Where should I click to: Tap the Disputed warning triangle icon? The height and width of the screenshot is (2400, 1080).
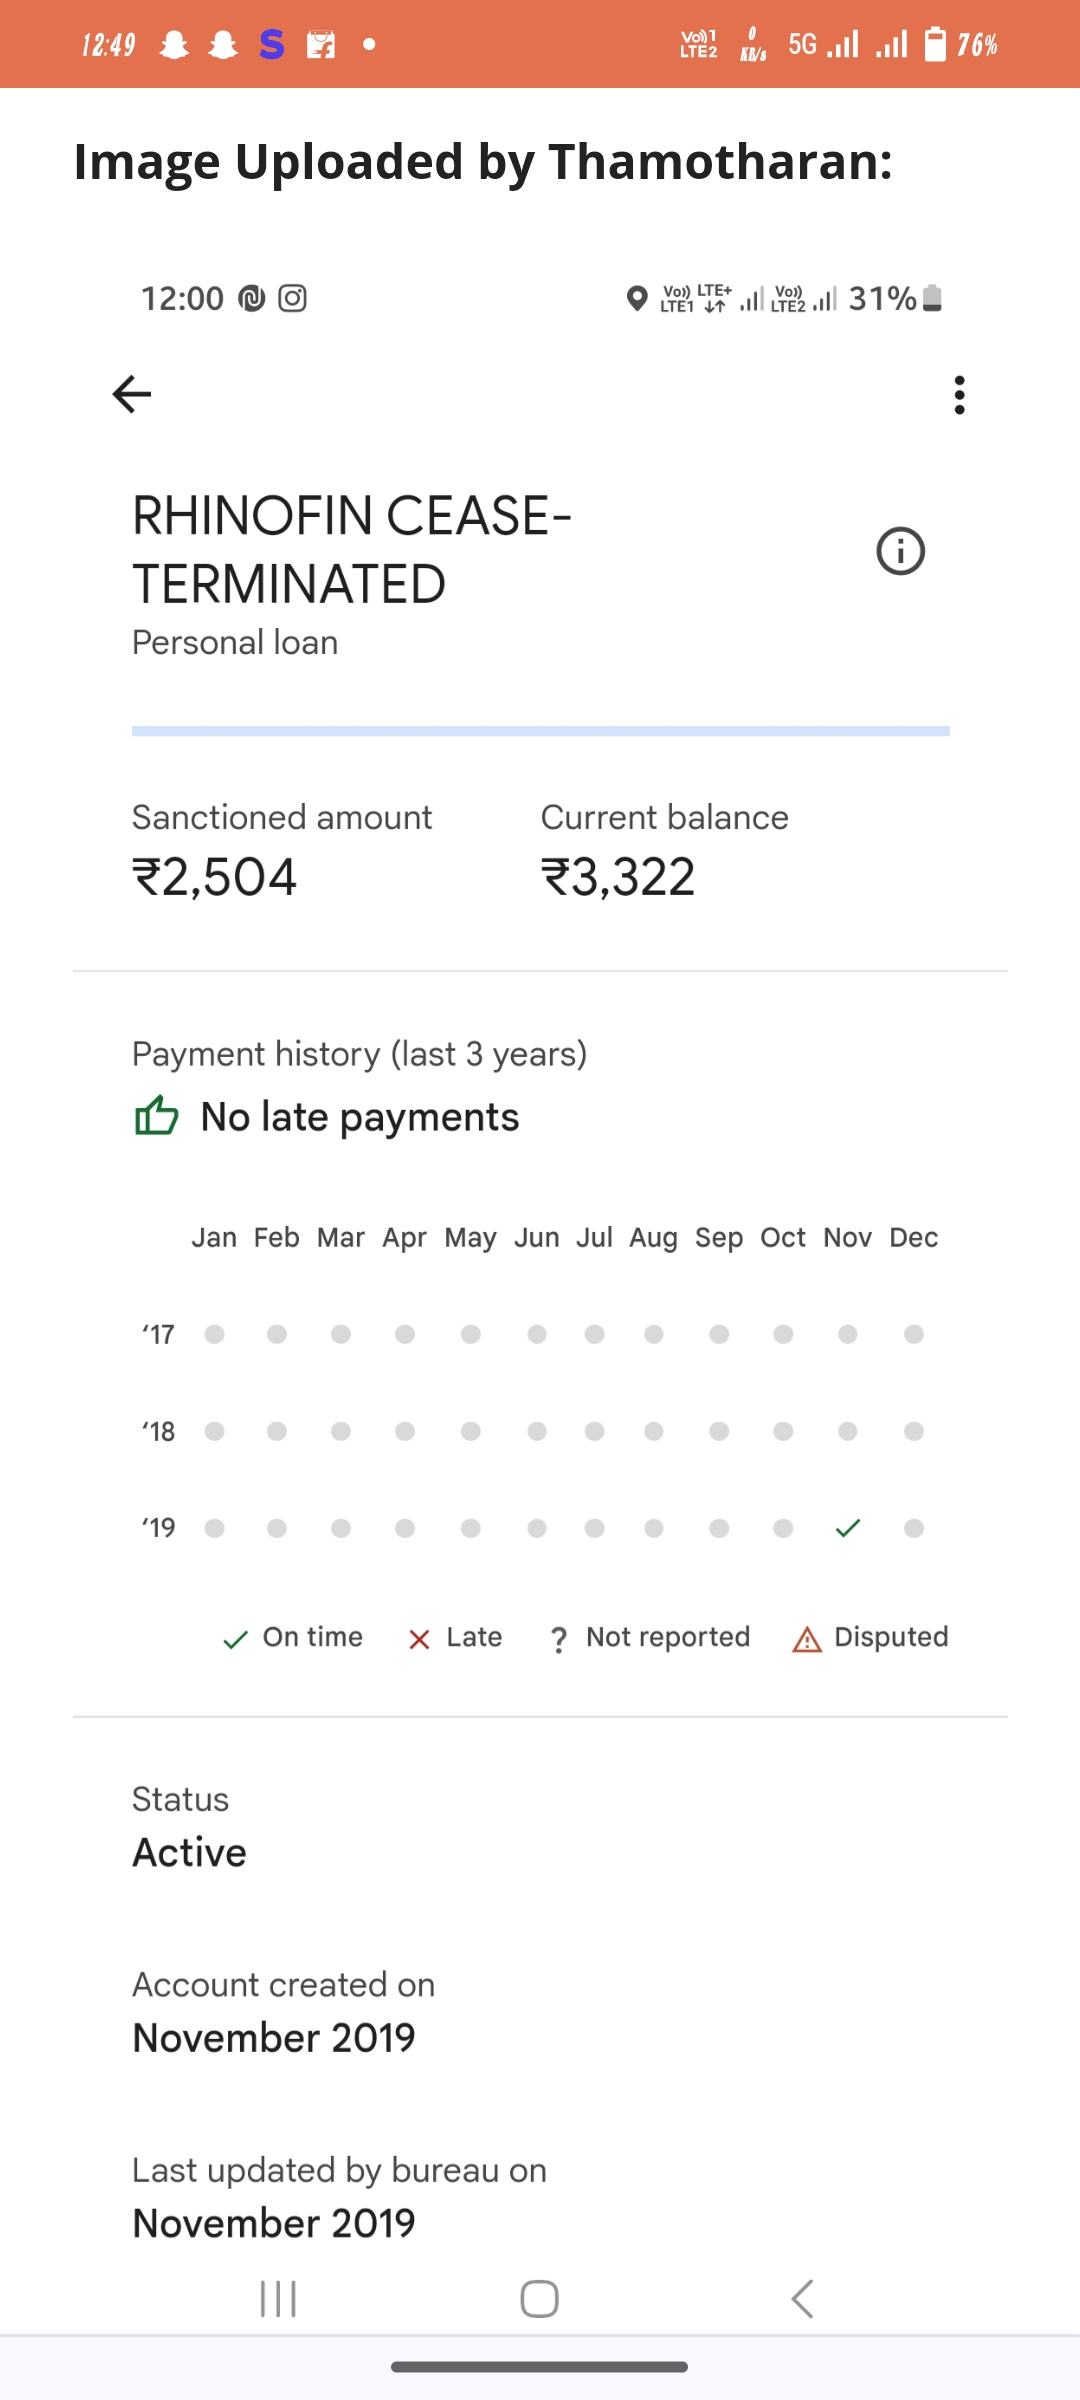pyautogui.click(x=807, y=1640)
